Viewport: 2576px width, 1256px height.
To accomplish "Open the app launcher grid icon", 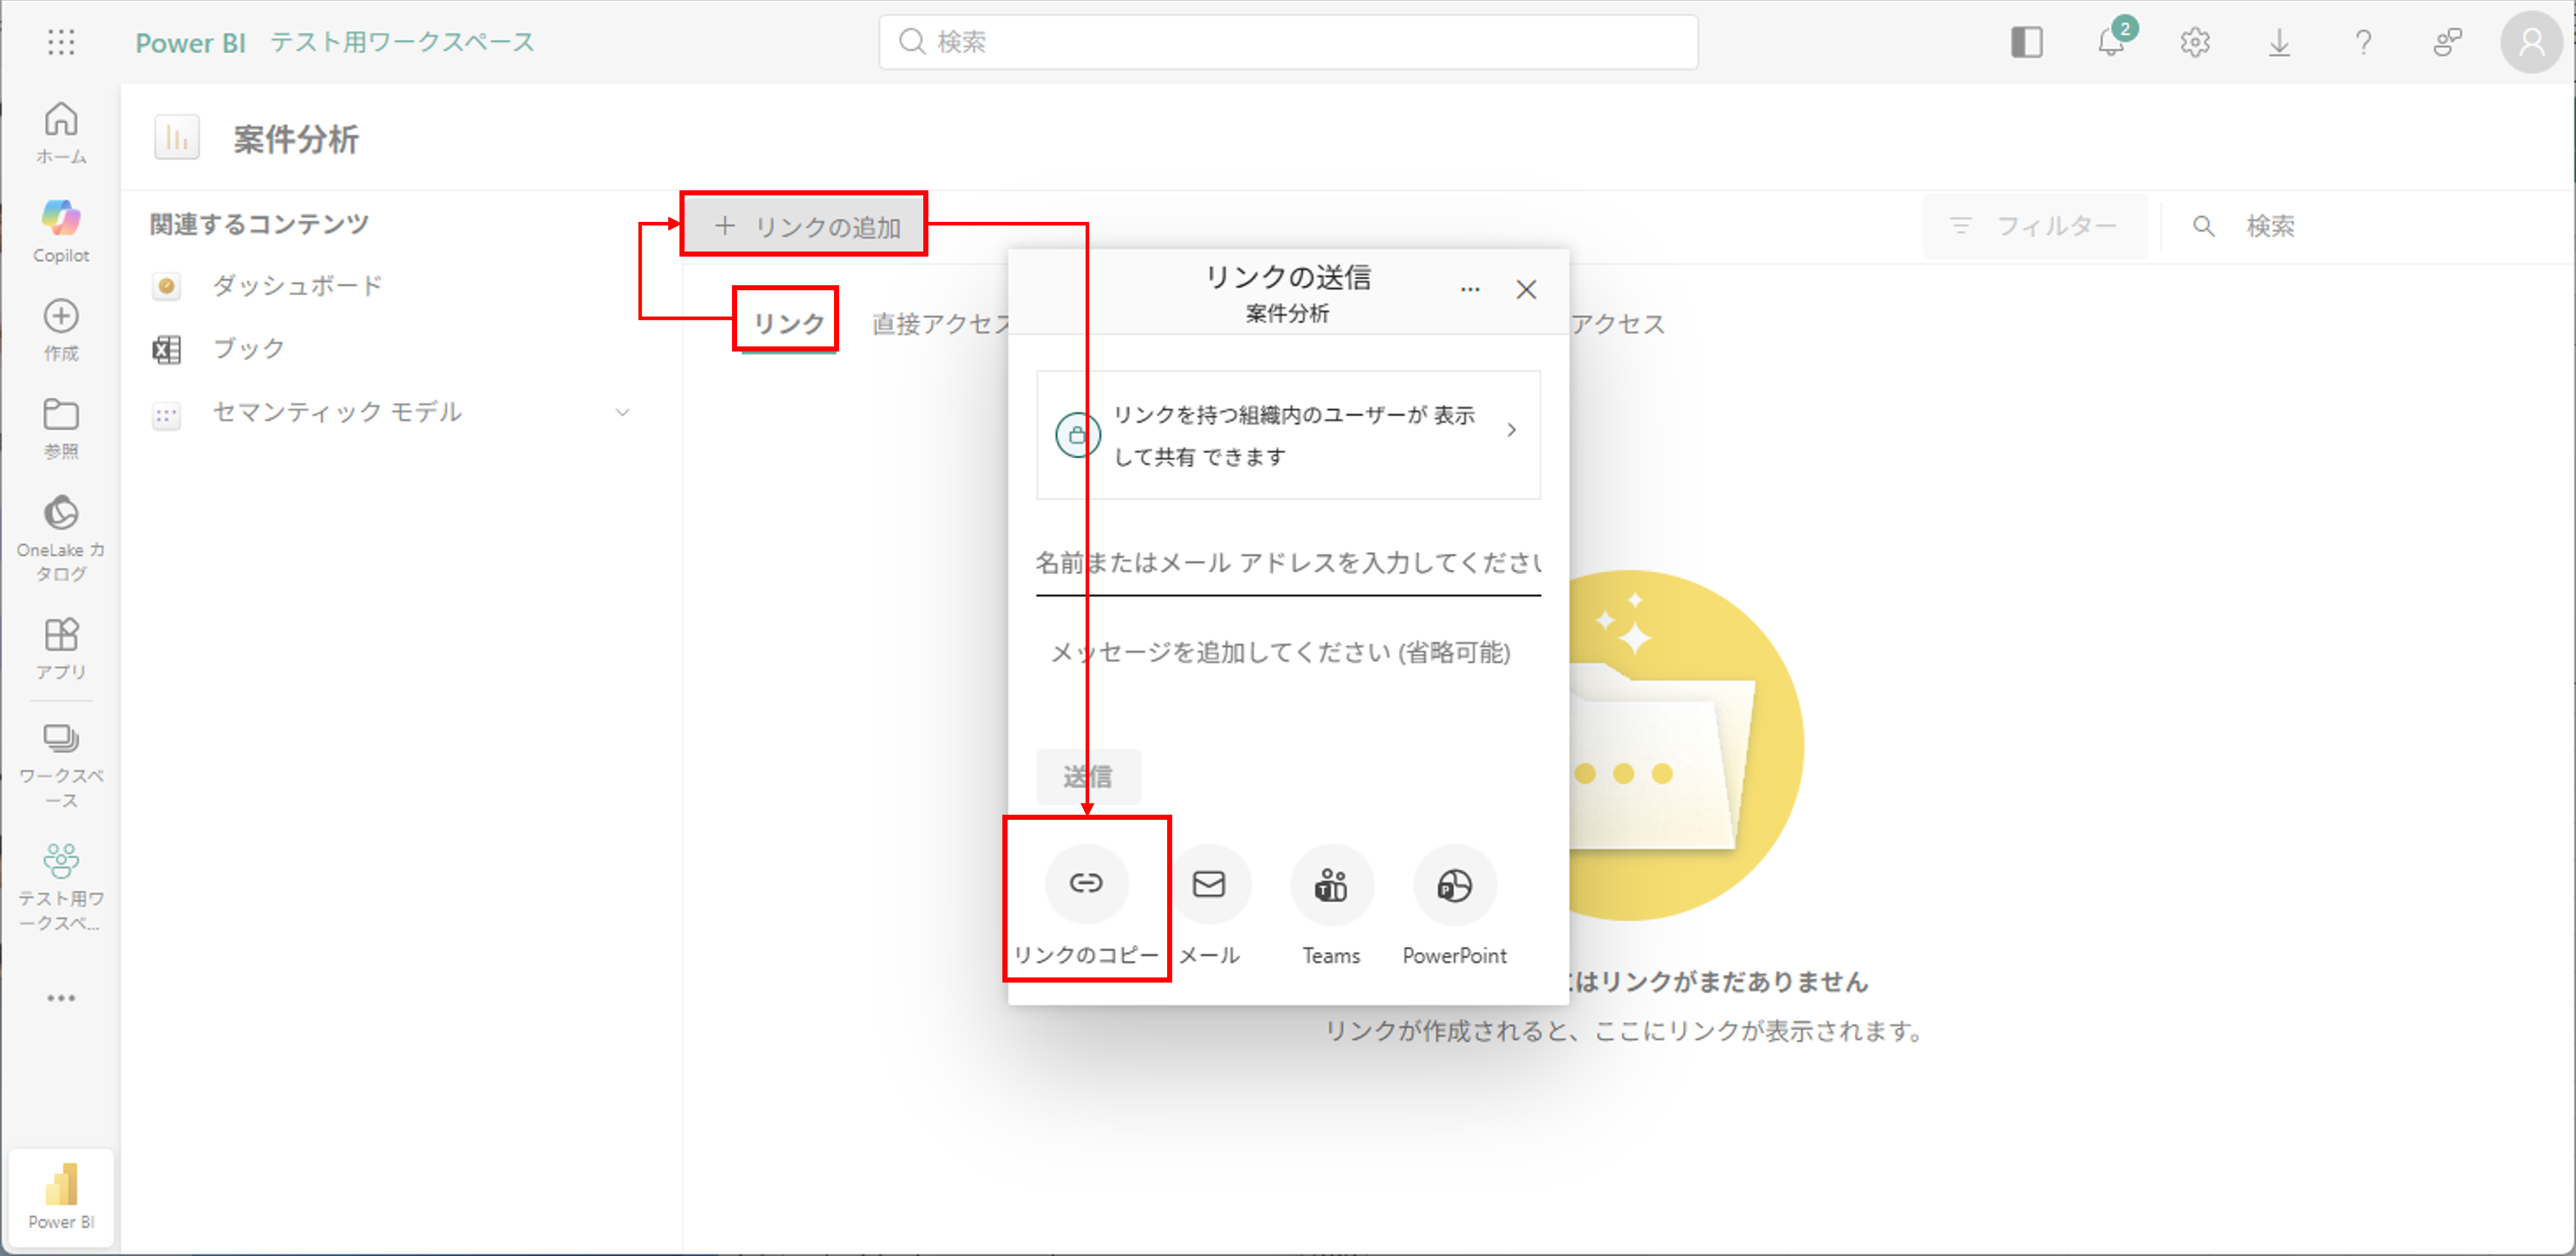I will pyautogui.click(x=61, y=42).
